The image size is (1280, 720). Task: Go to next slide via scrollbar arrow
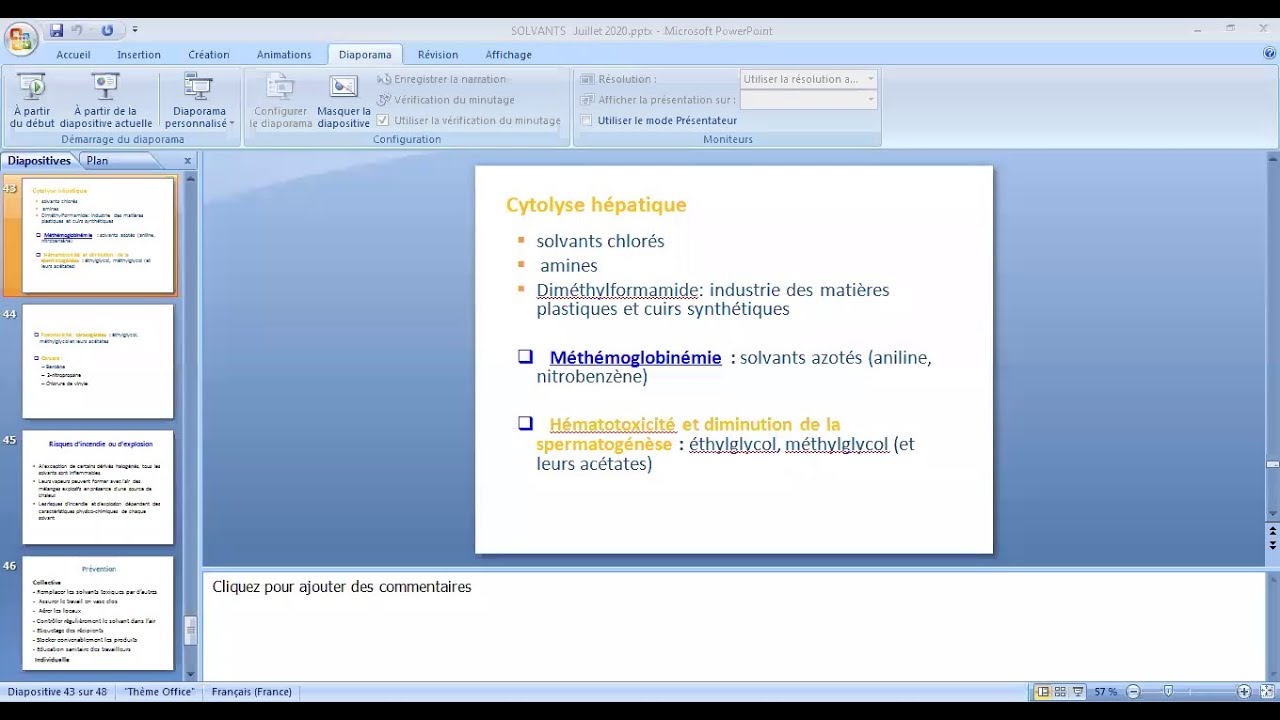tap(1273, 546)
